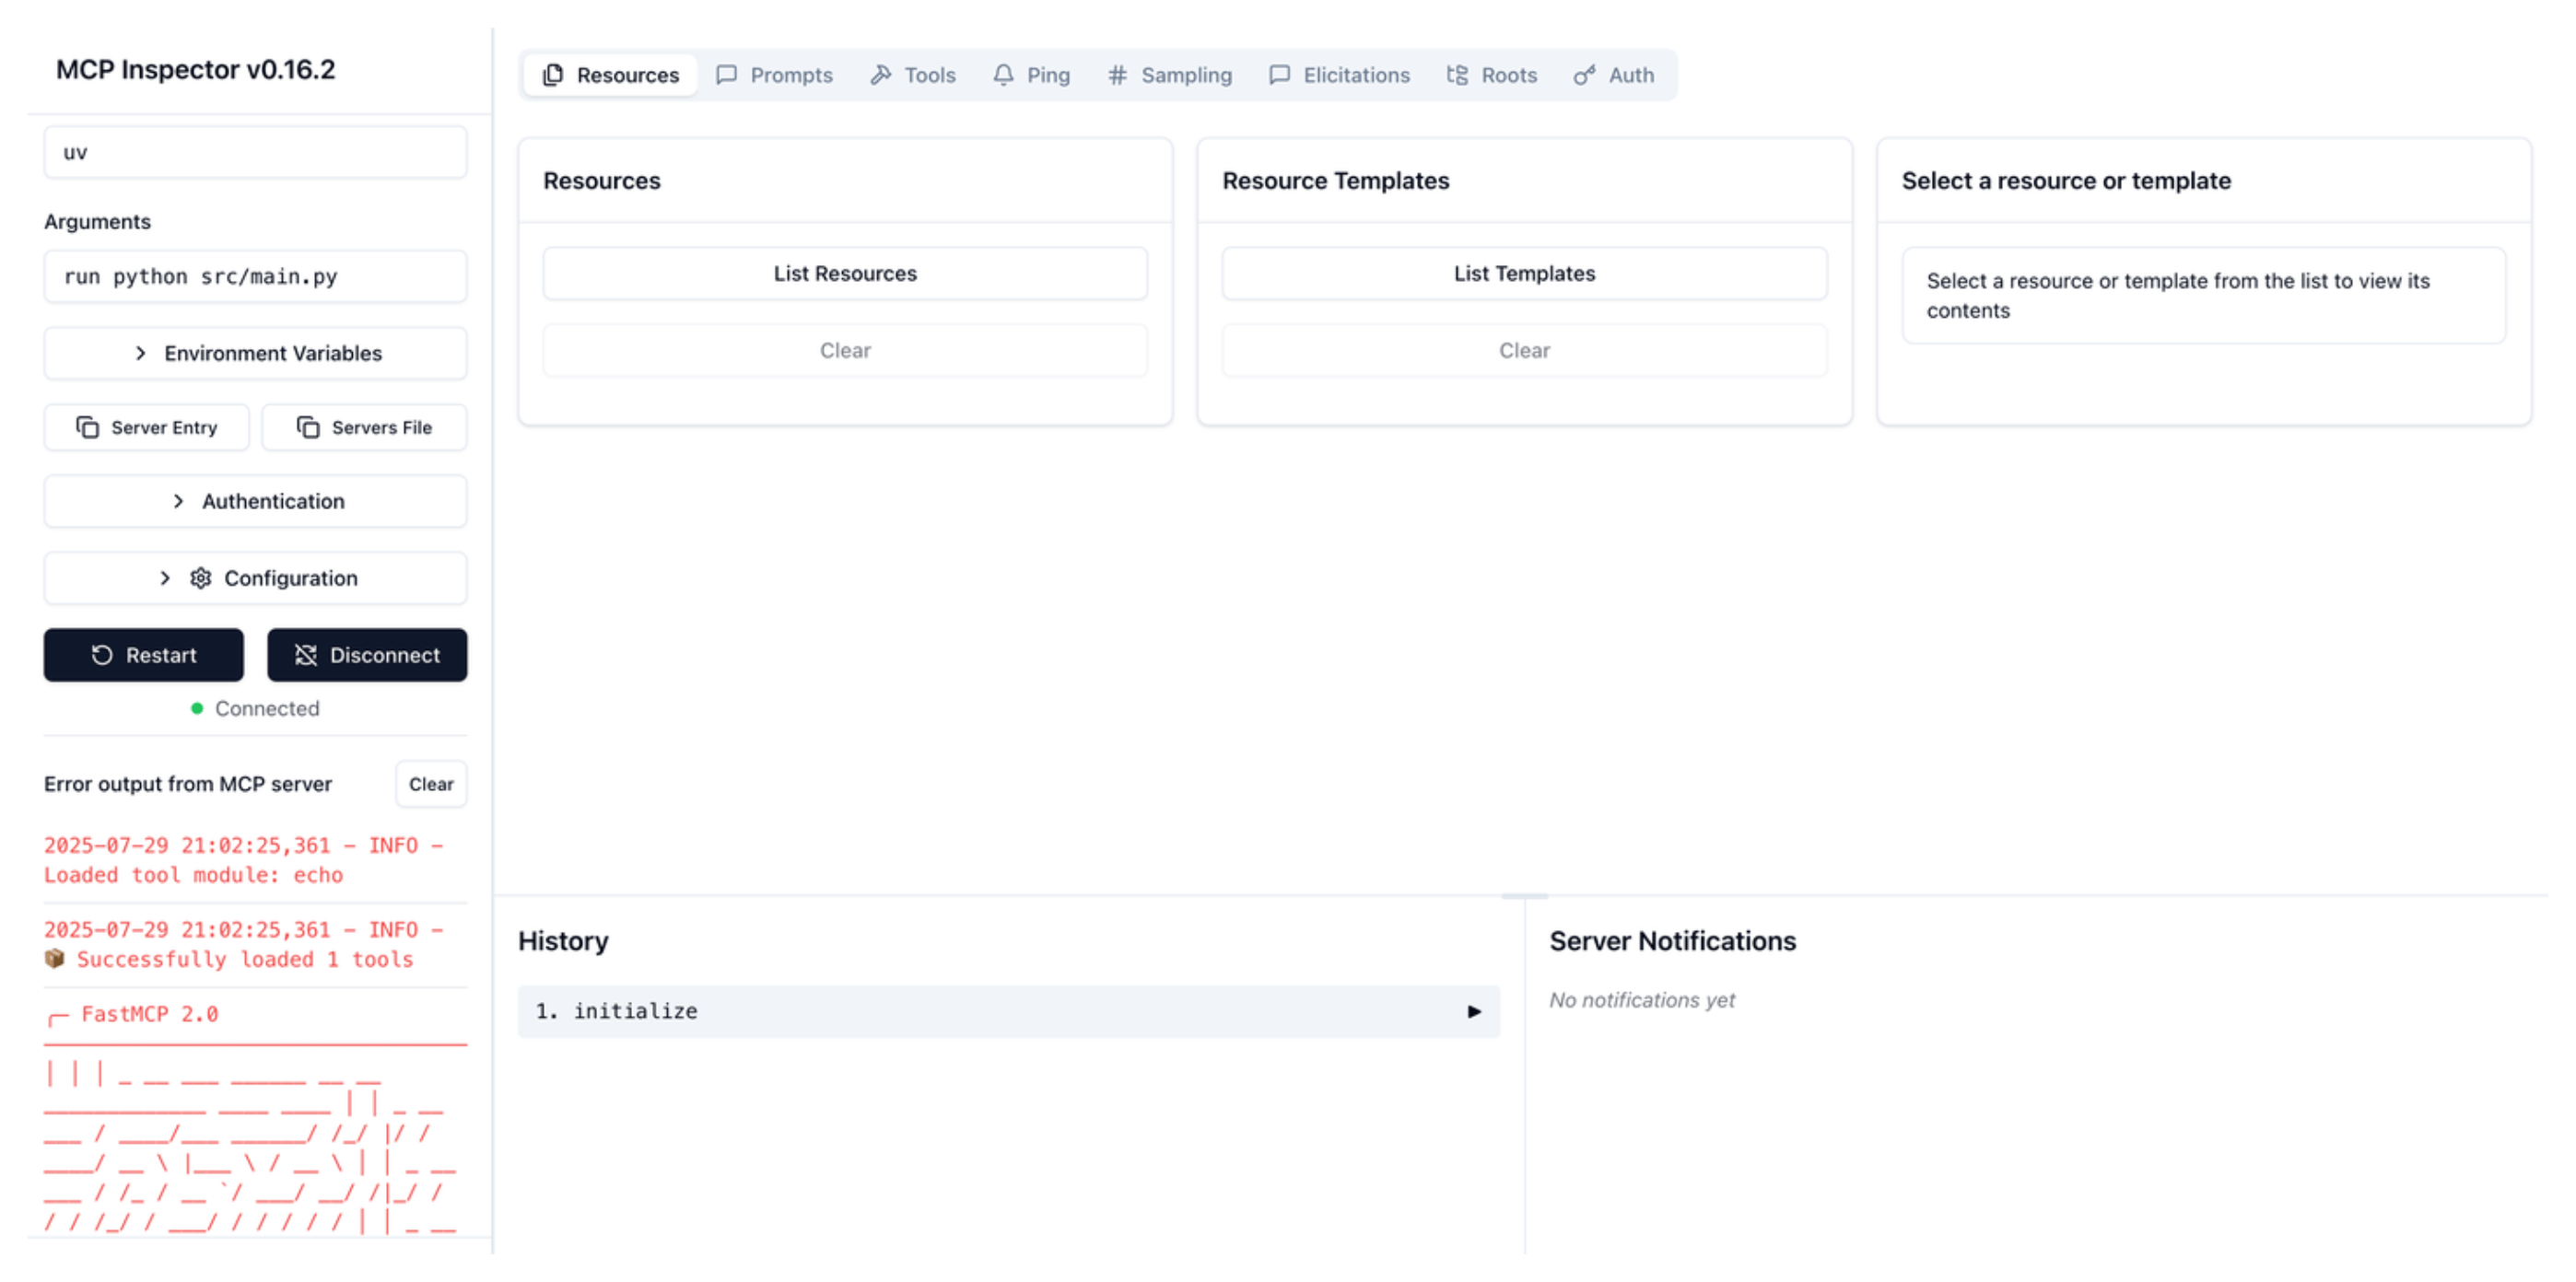The image size is (2576, 1282).
Task: Click the Roots tree icon
Action: coord(1457,74)
